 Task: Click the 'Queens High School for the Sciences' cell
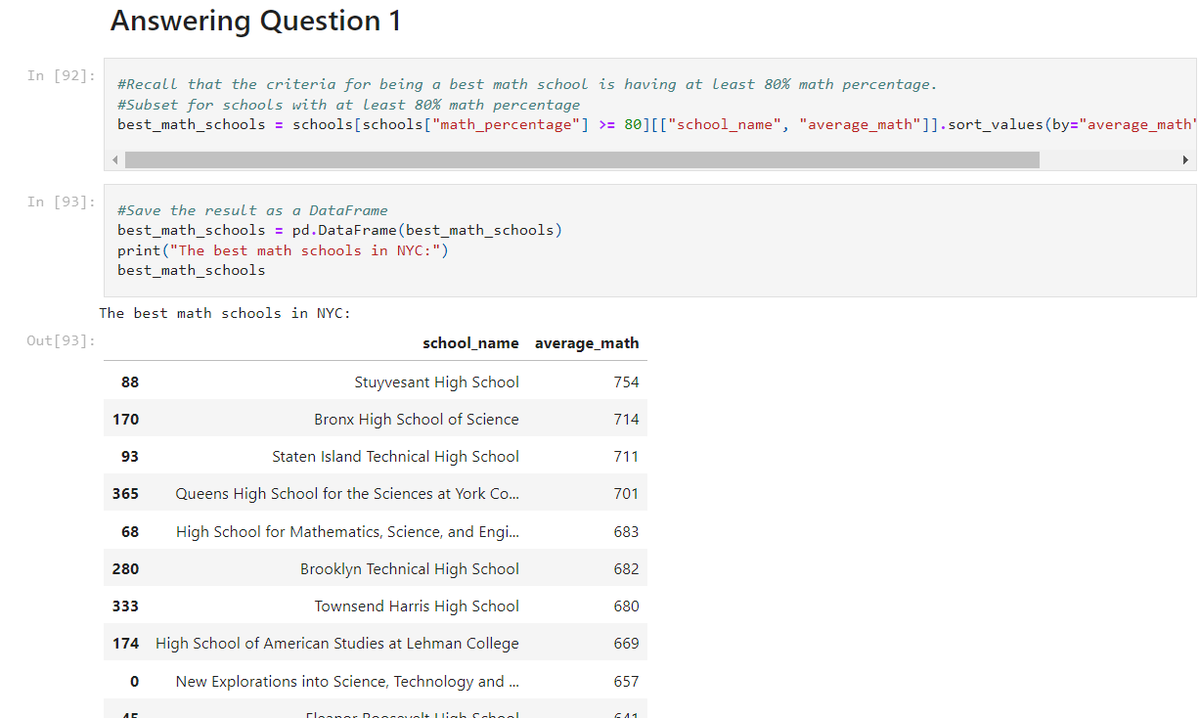point(347,493)
